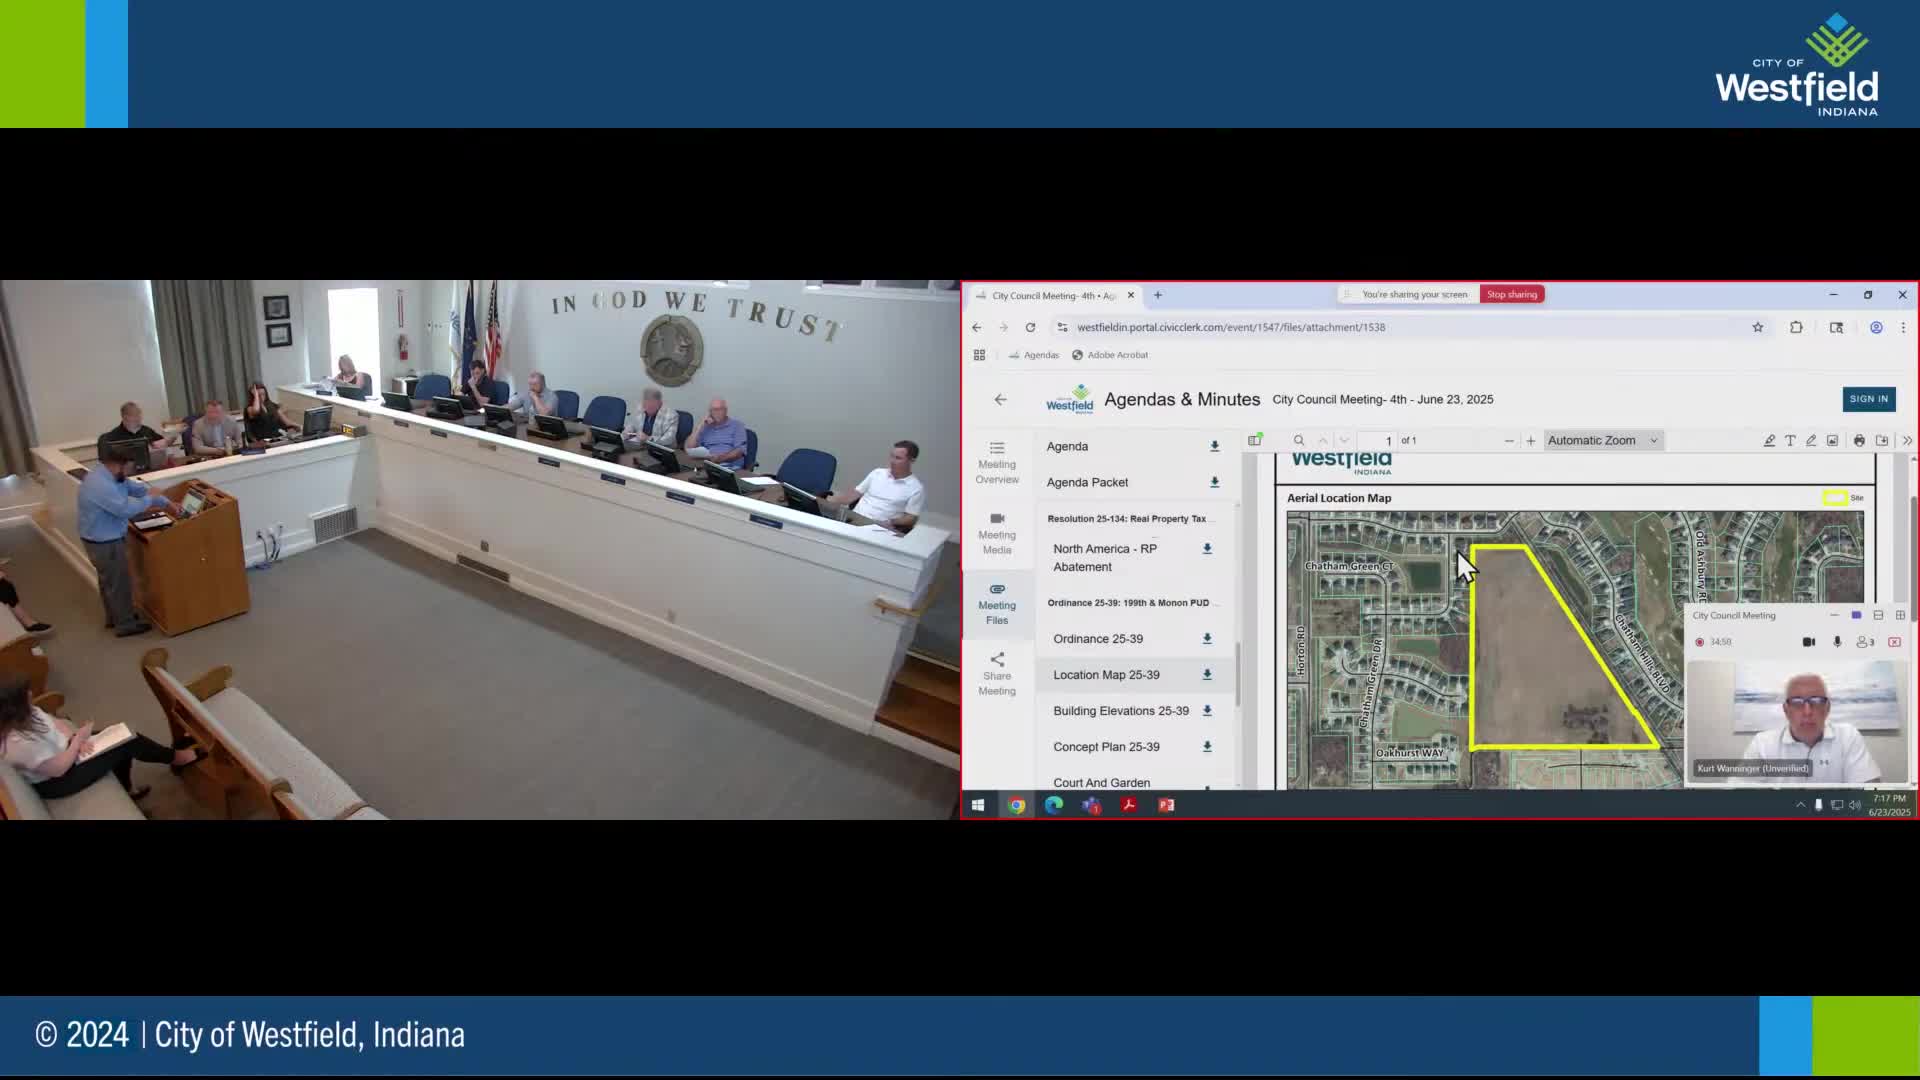1920x1080 pixels.
Task: Click the file list scrollbar
Action: (1237, 672)
